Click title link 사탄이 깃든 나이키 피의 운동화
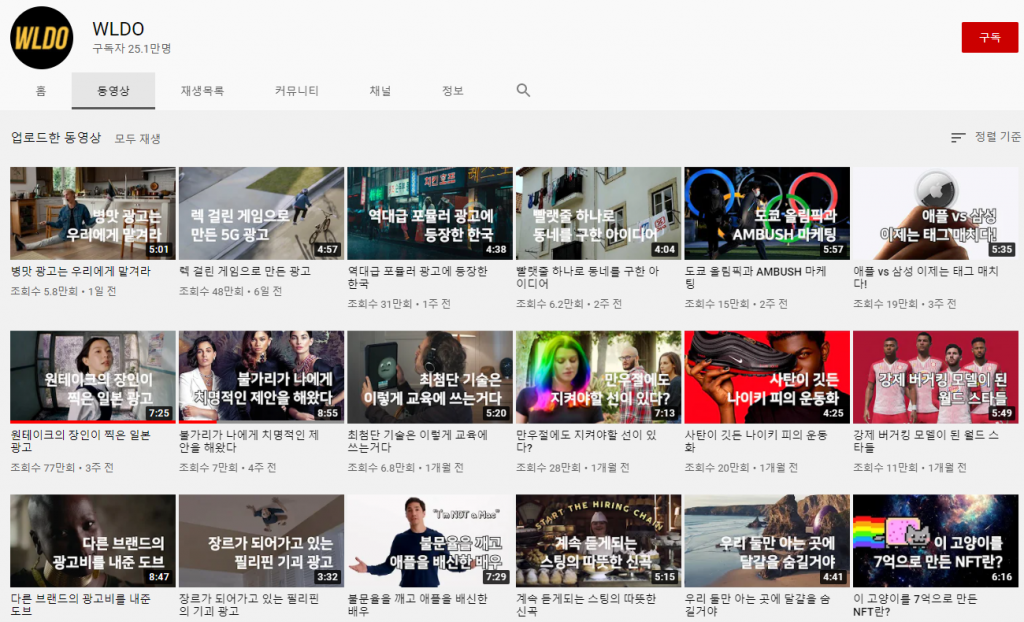Screen dimensions: 1024x622 point(756,441)
